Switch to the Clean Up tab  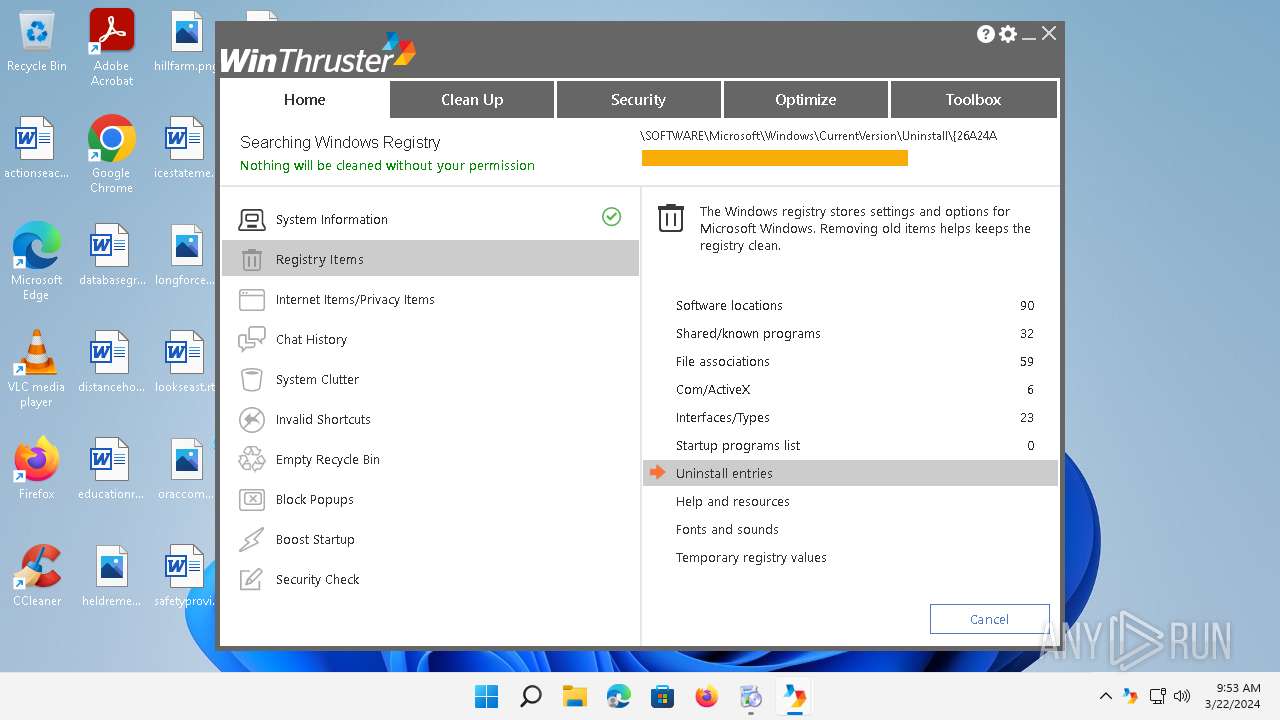(472, 100)
